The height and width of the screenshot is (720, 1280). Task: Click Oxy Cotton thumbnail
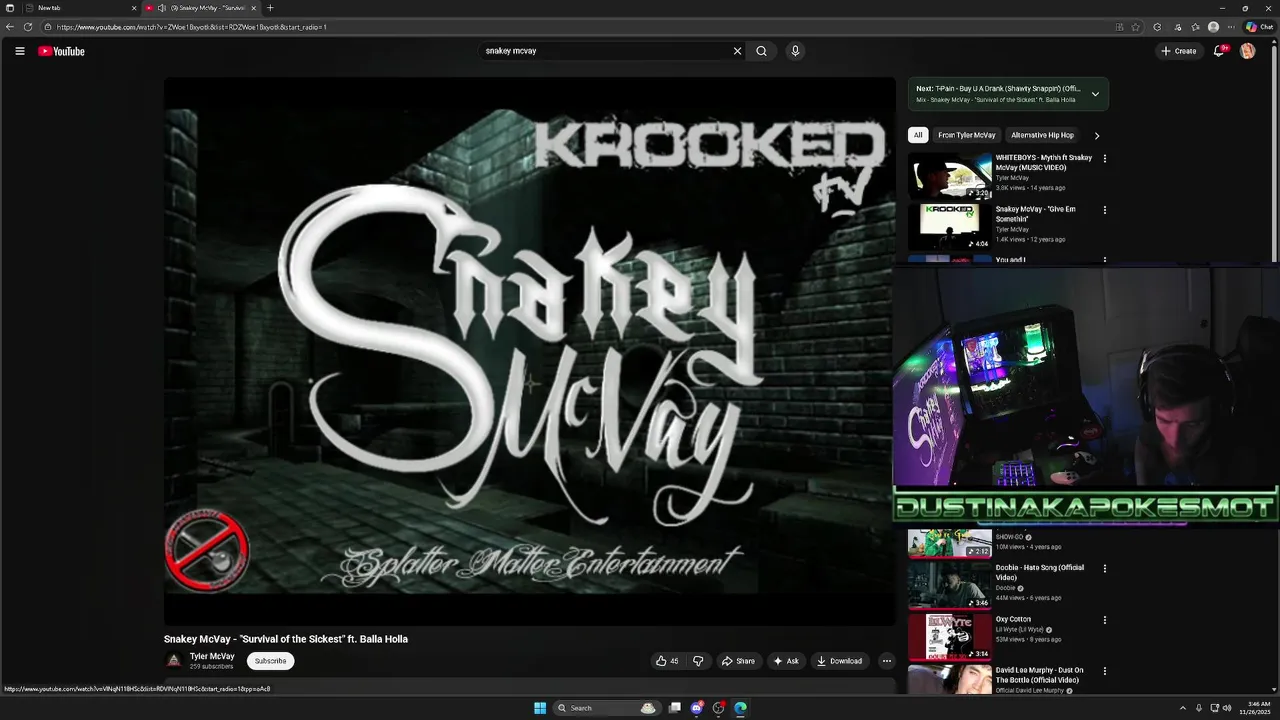950,637
